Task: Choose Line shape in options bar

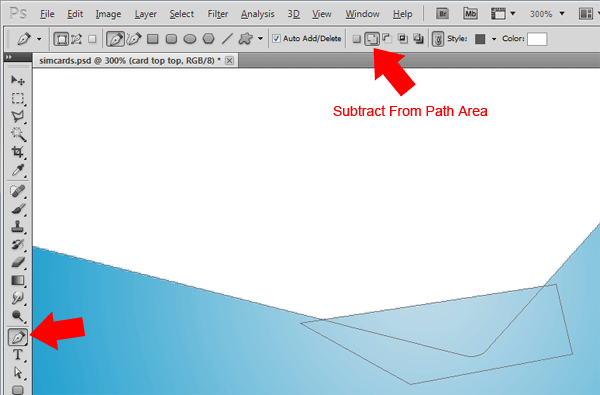Action: (227, 39)
